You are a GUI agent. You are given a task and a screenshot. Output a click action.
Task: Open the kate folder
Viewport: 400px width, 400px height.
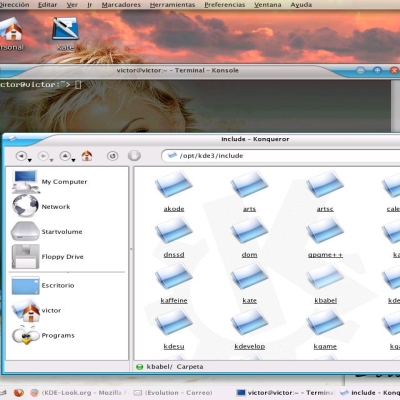[x=249, y=283]
